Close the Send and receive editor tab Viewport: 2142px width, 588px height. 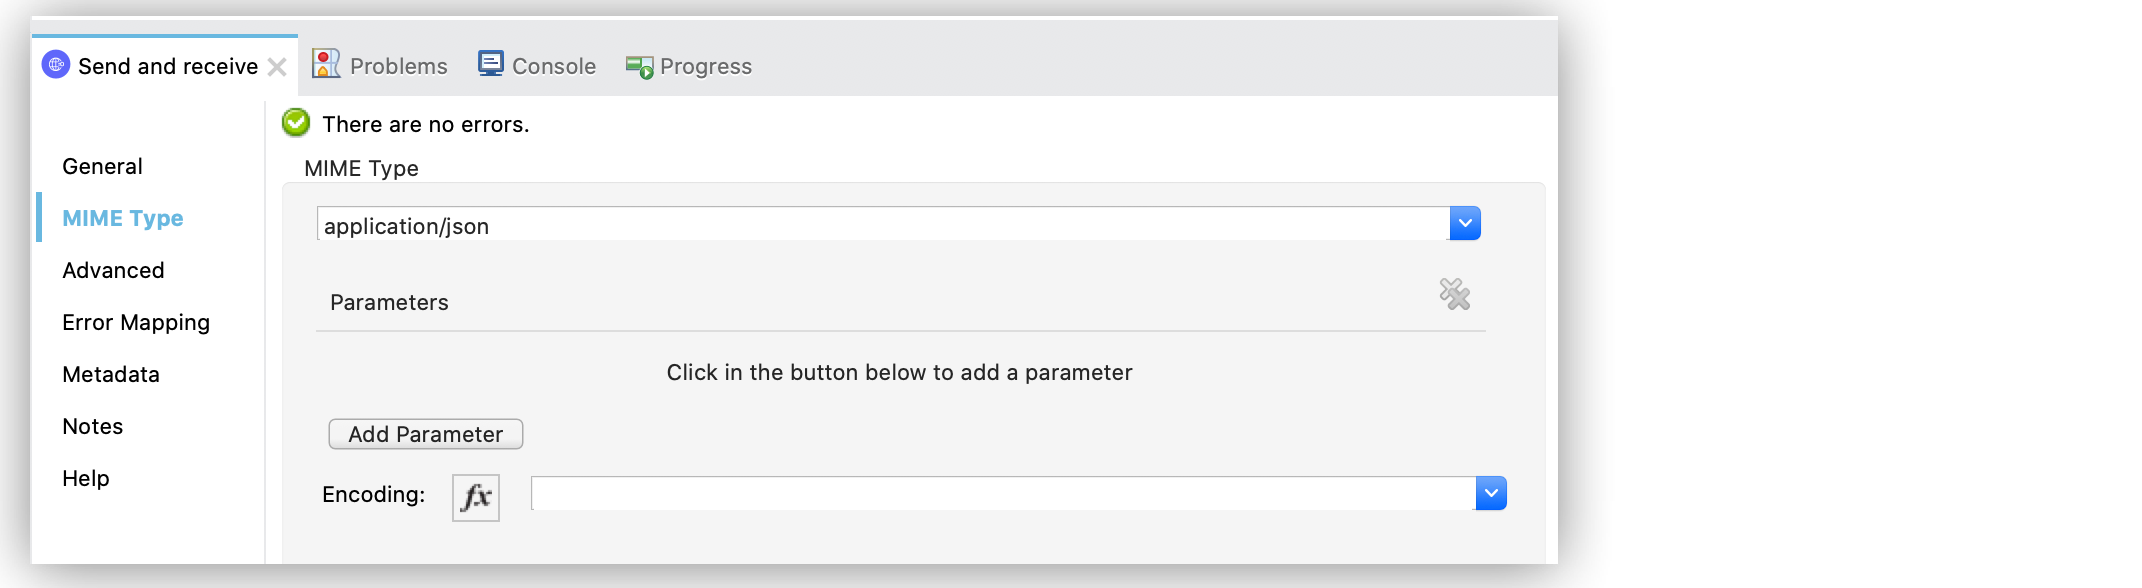[x=277, y=66]
